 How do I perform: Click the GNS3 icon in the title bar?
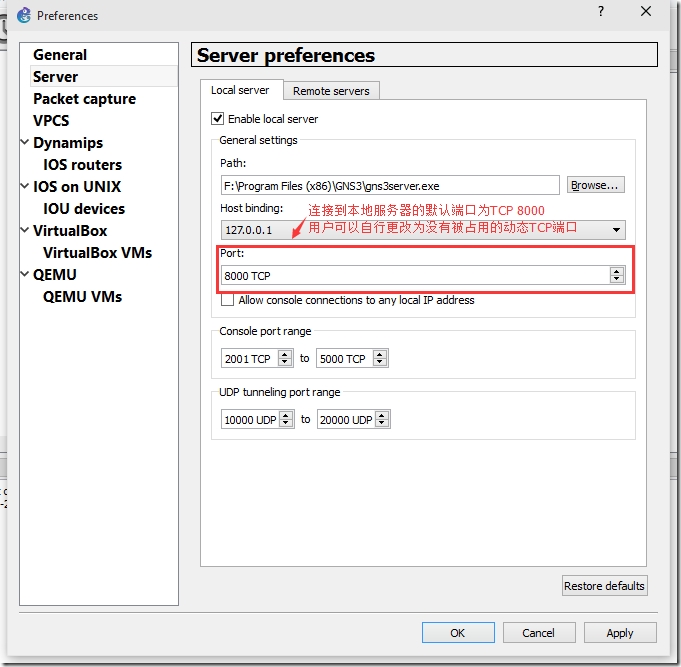[x=24, y=15]
